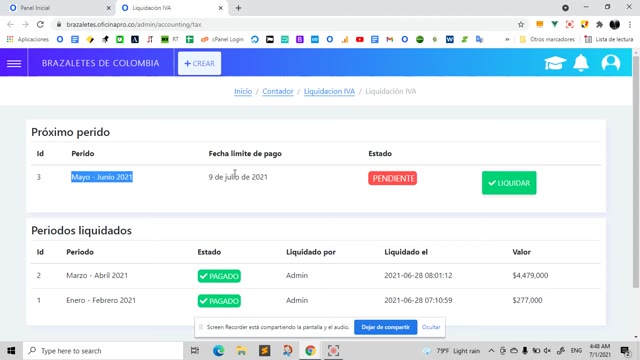Click the value $277,000

[527, 300]
